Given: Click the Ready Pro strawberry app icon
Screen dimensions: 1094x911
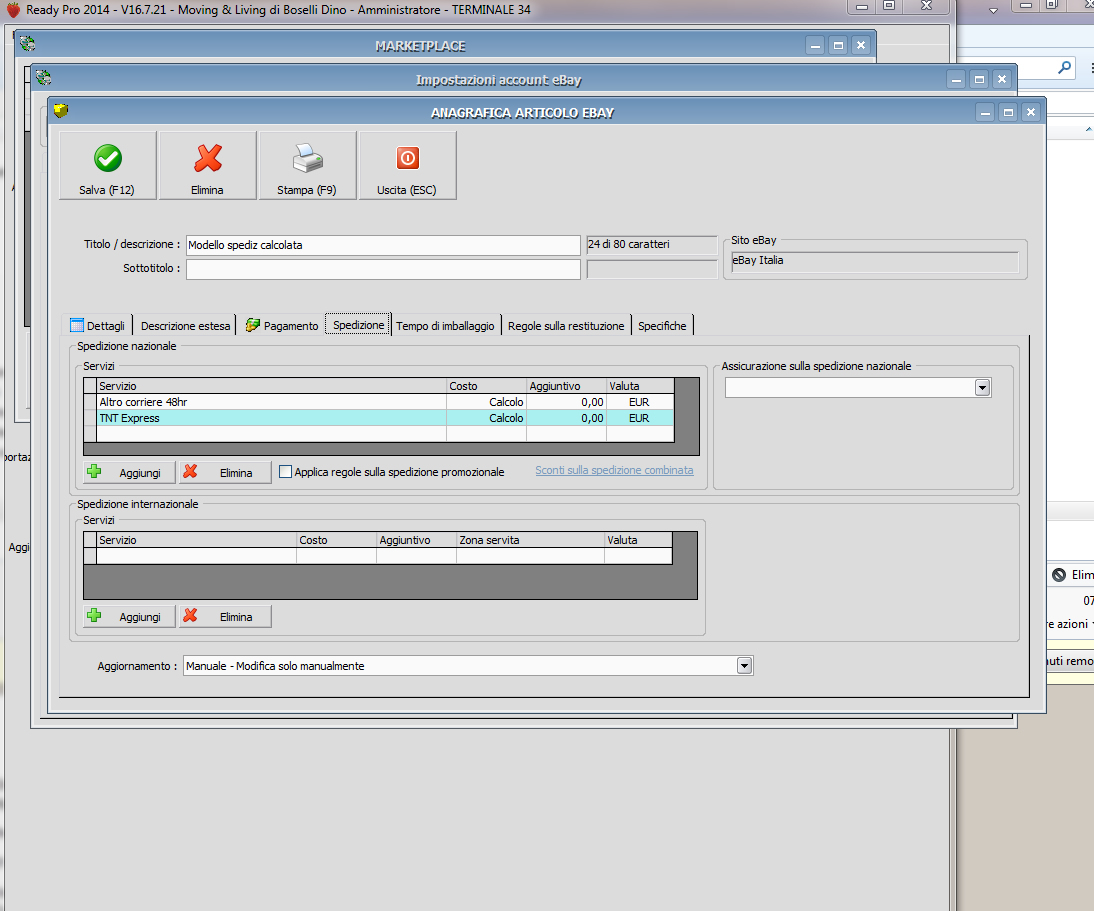Looking at the screenshot, I should tap(13, 10).
